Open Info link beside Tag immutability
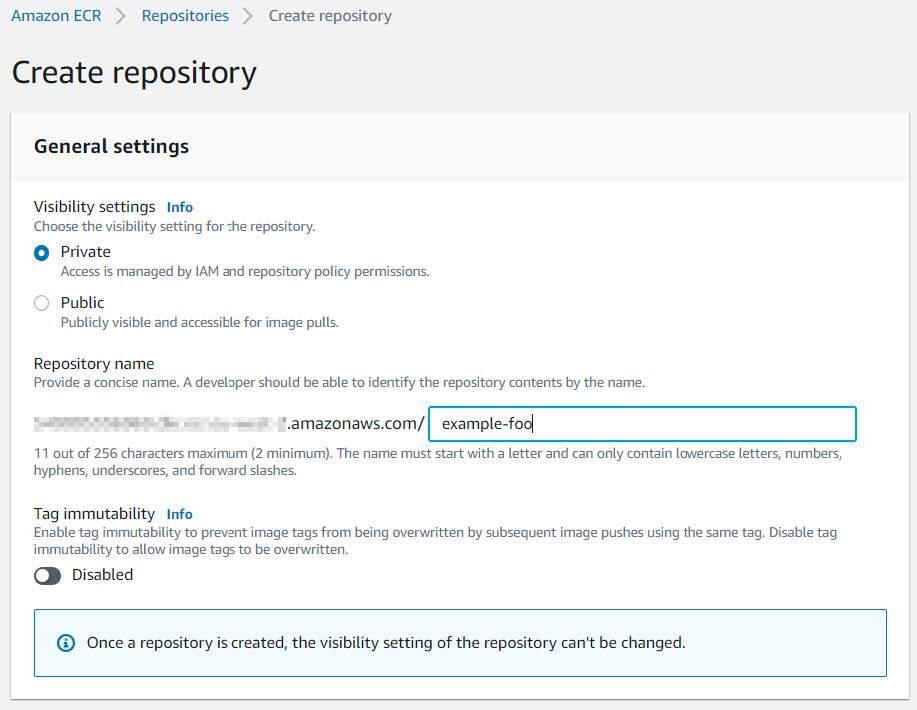 [x=180, y=514]
